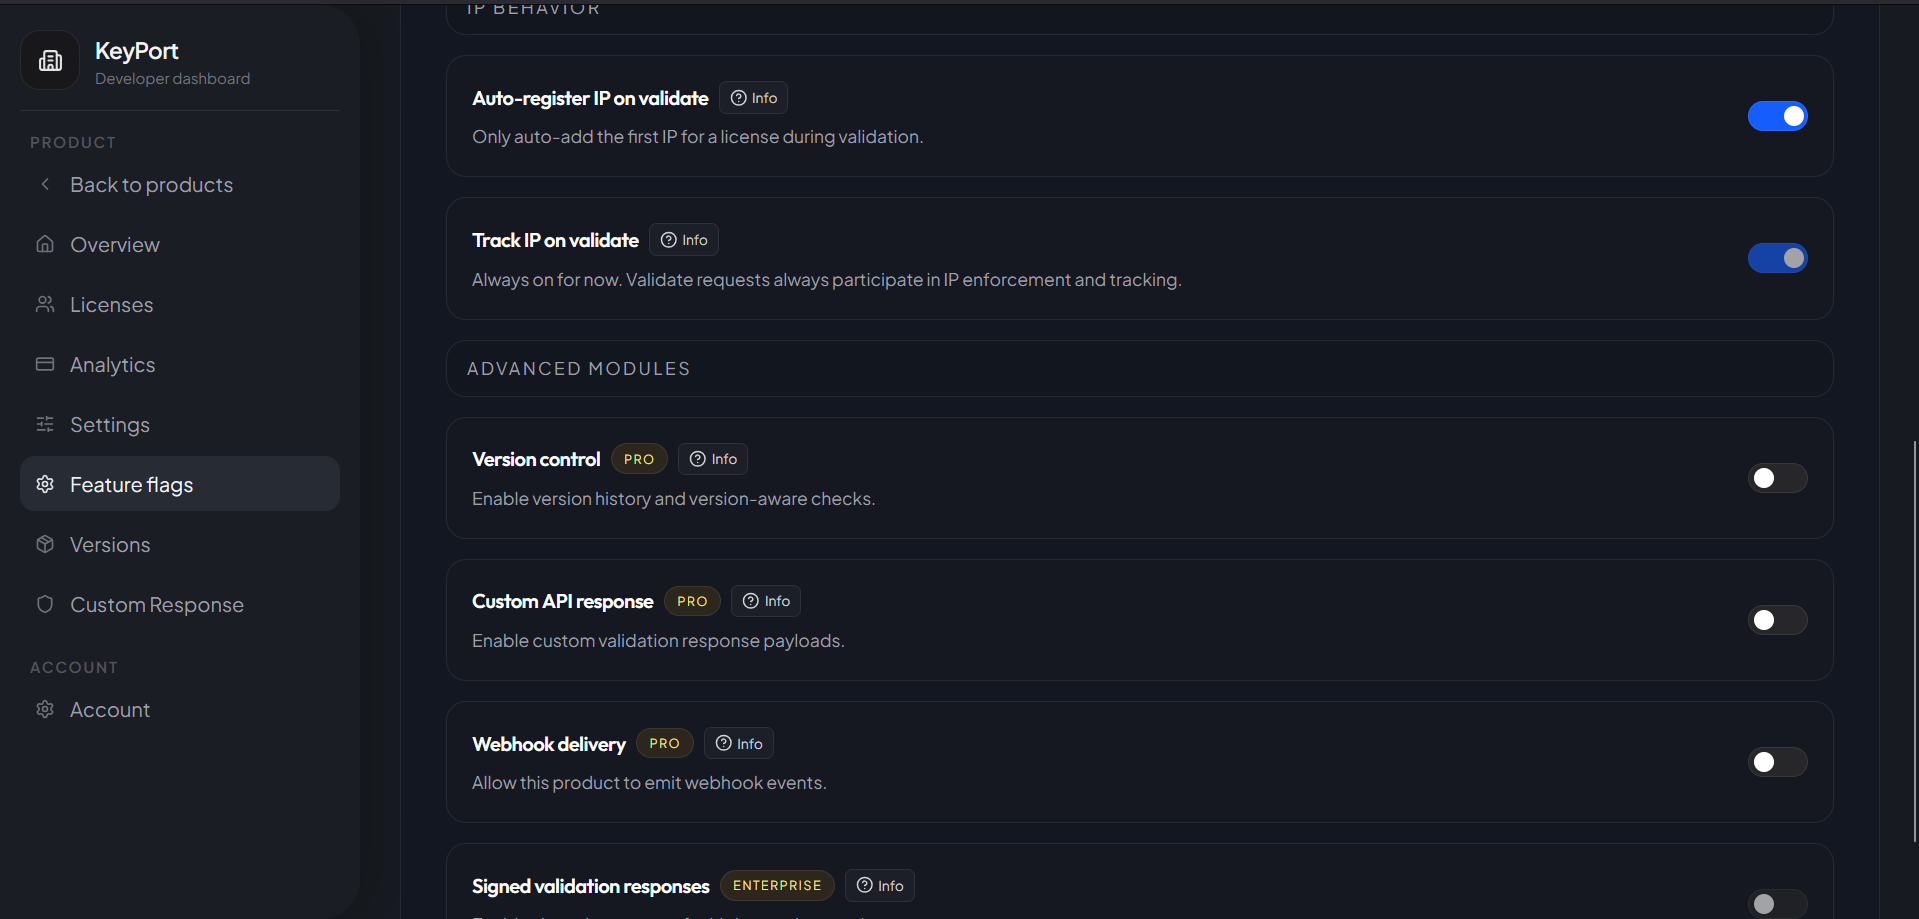Click the Licenses people icon
1919x919 pixels.
45,304
